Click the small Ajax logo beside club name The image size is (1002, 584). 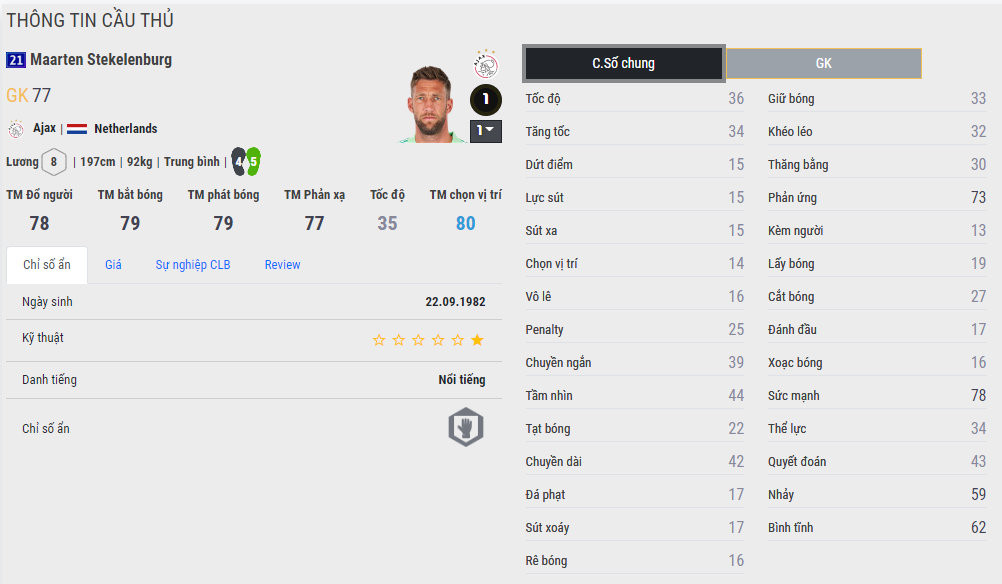[x=16, y=129]
